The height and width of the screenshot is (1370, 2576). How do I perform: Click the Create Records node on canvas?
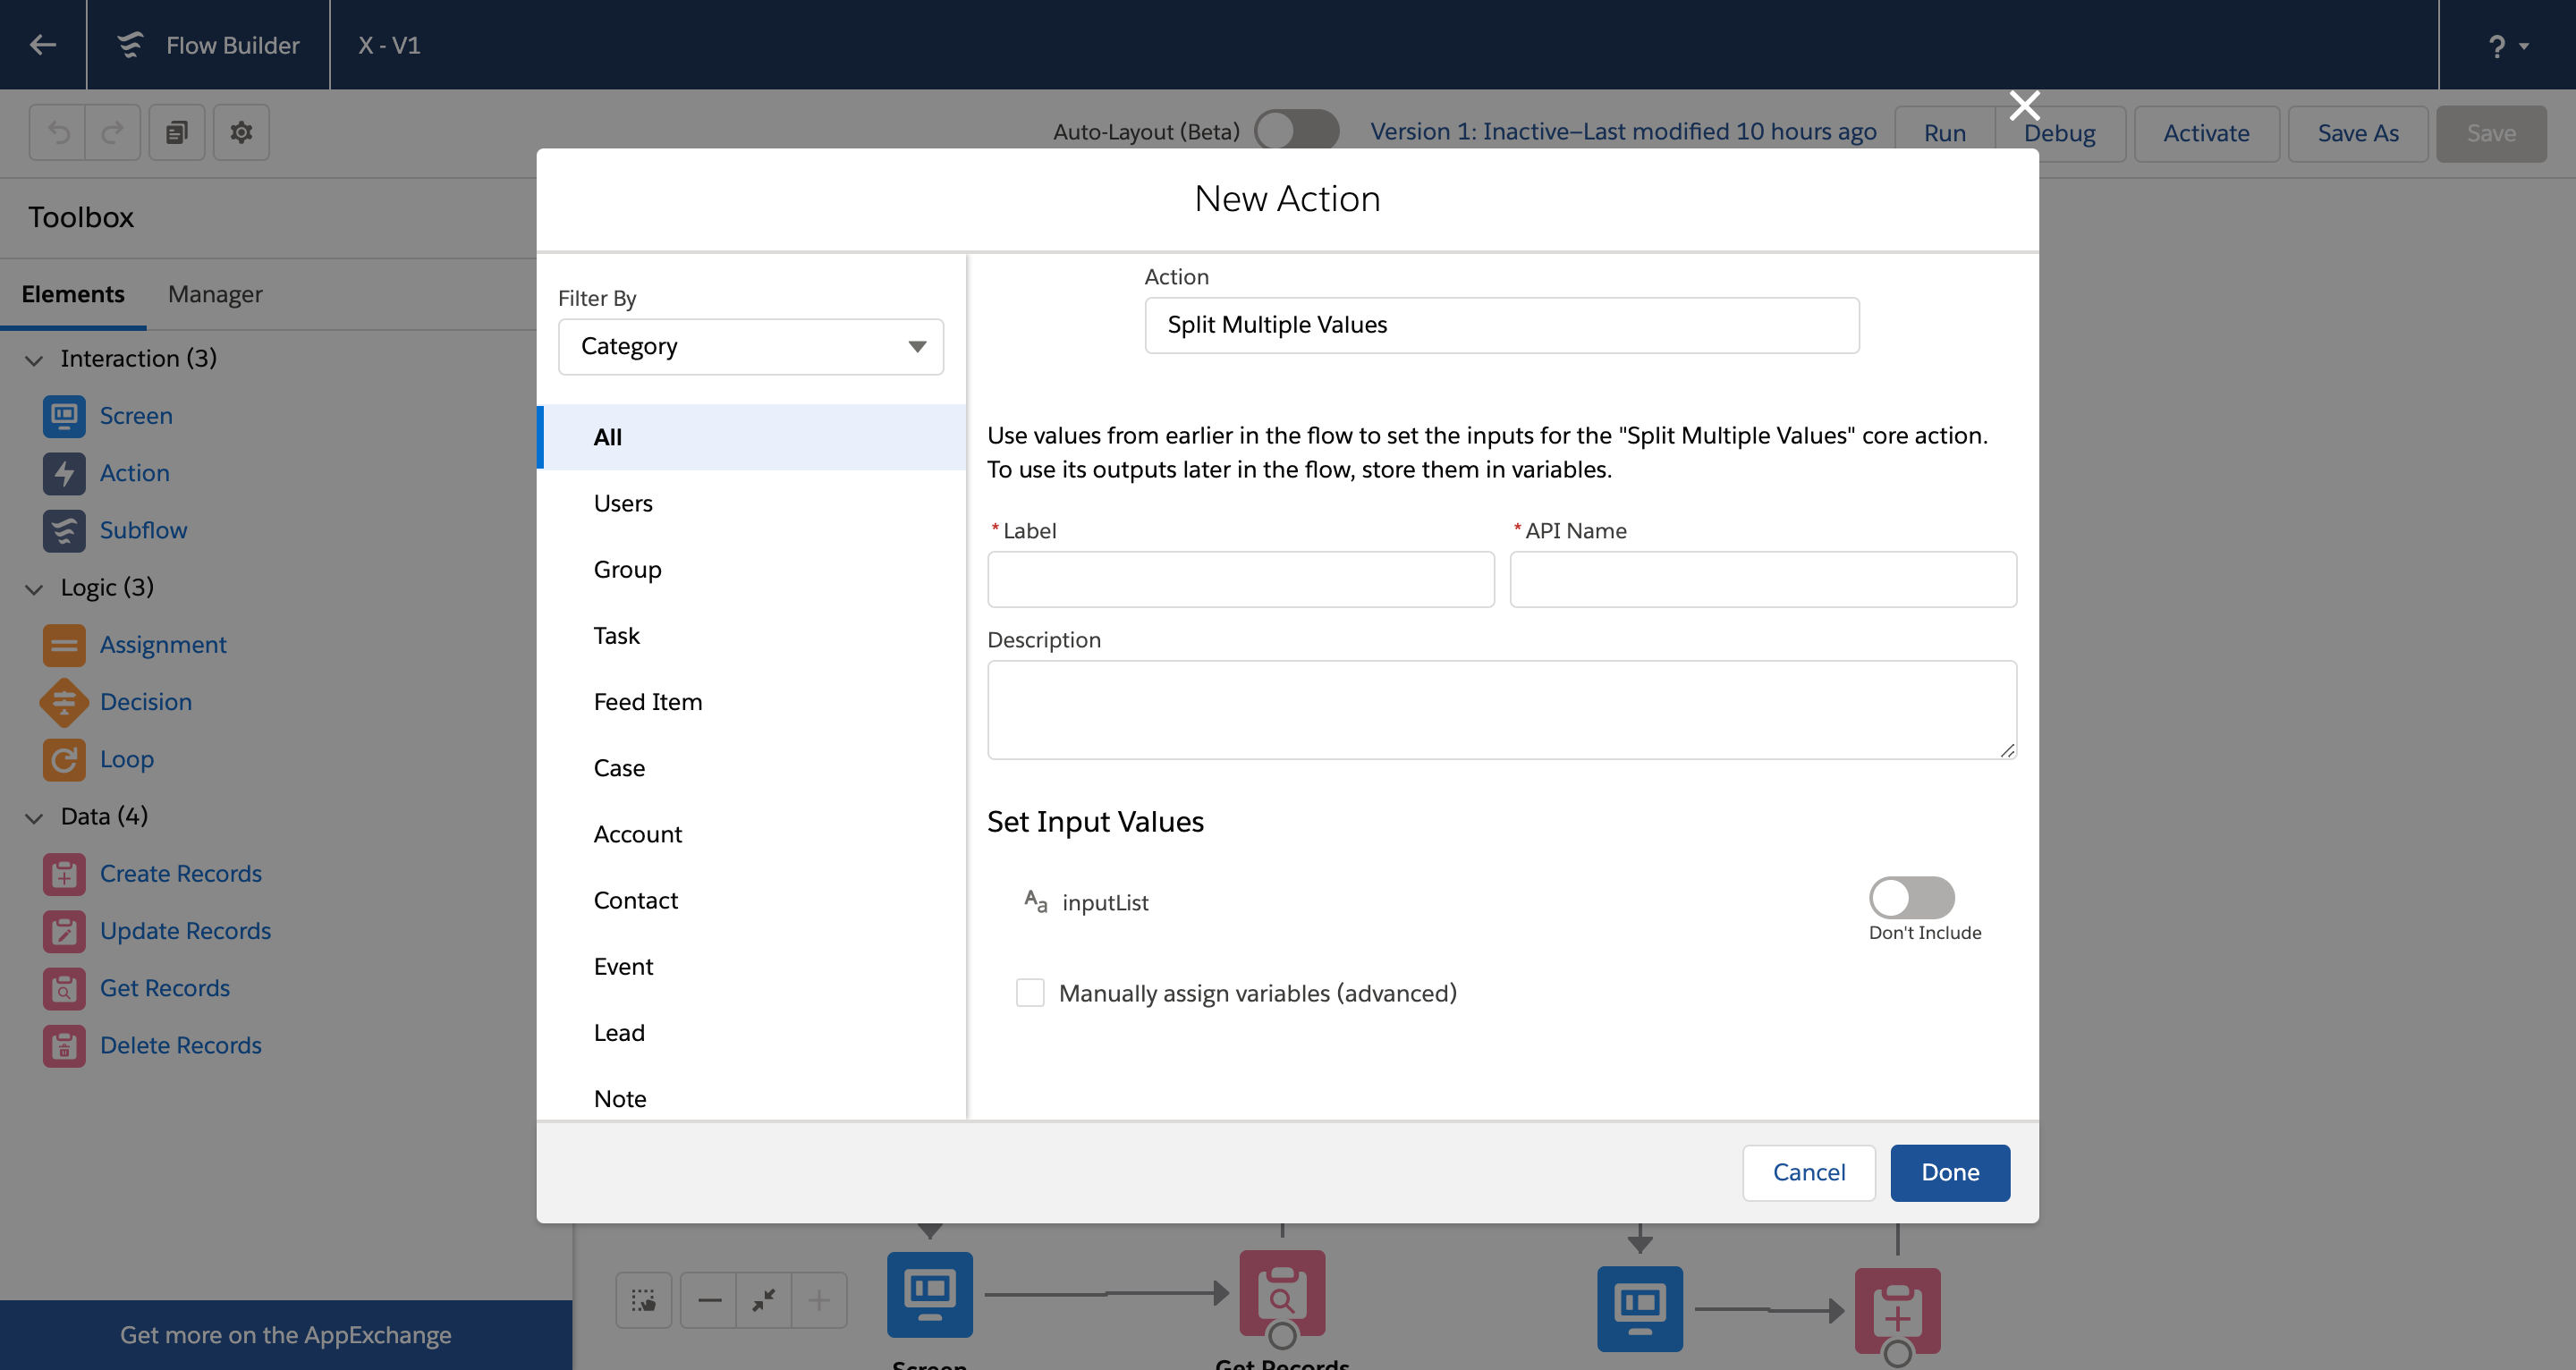tap(1897, 1311)
